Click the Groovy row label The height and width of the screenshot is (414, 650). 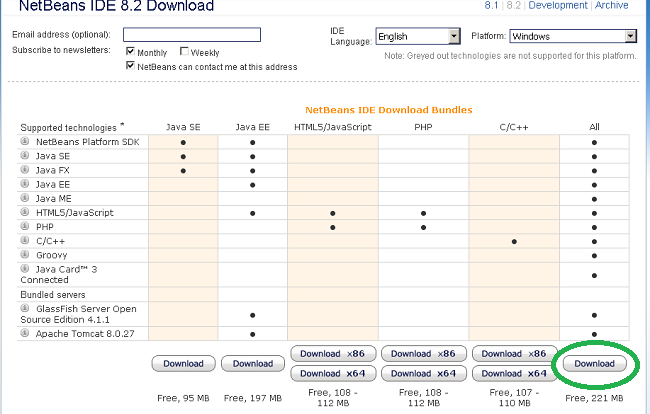point(51,255)
